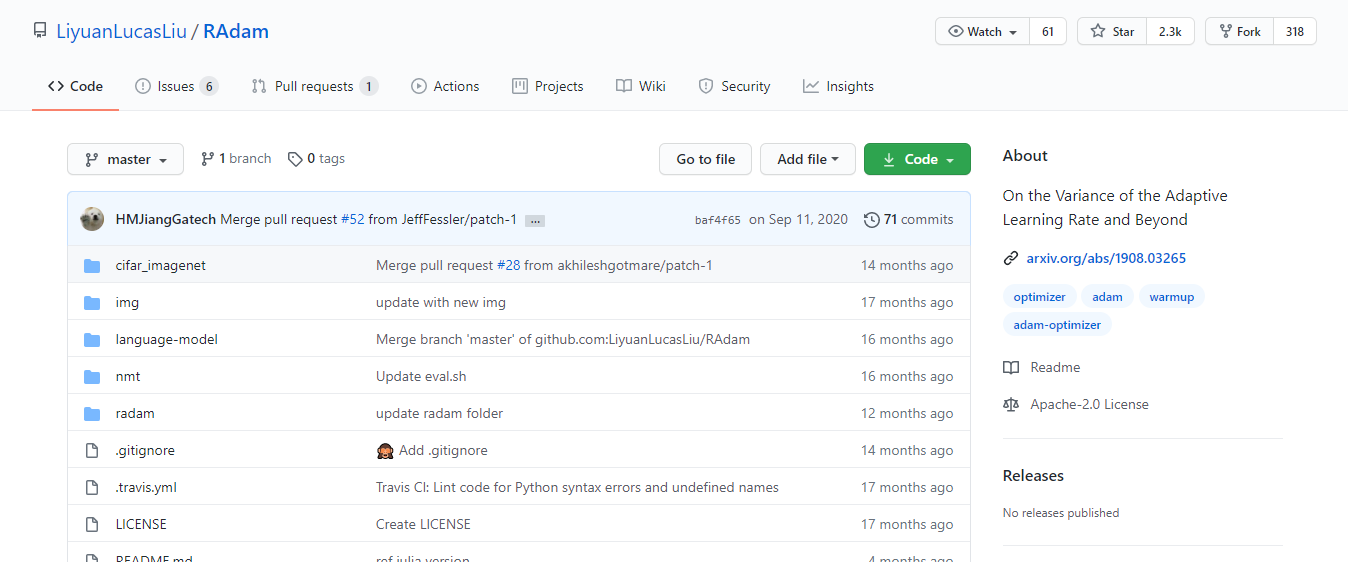Screen dimensions: 1348x562
Task: Star the RAdam repository
Action: click(1112, 31)
